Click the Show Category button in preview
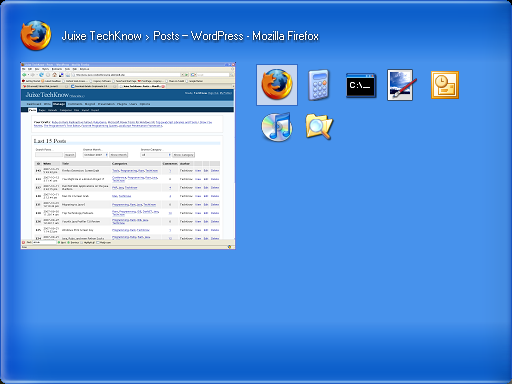Viewport: 512px width, 384px height. 183,155
